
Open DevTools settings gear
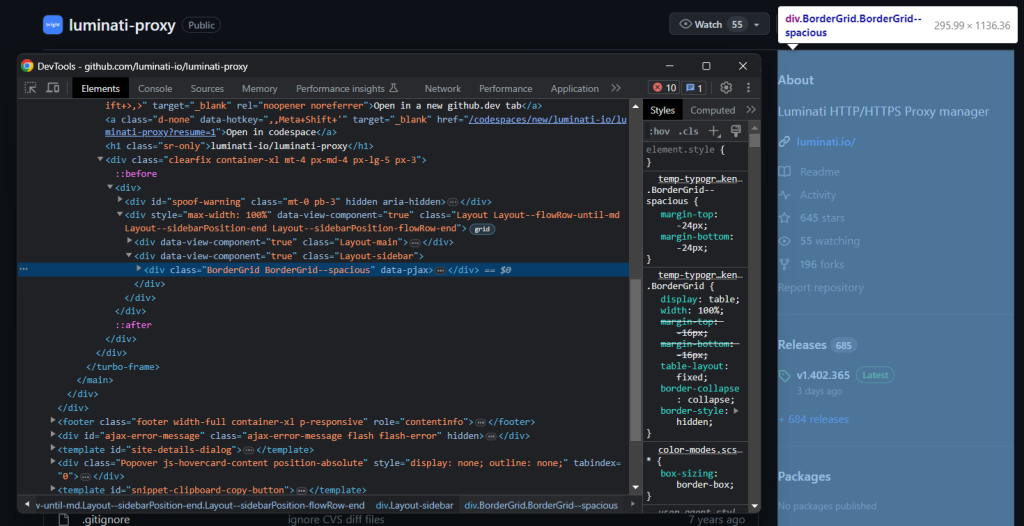click(x=727, y=88)
